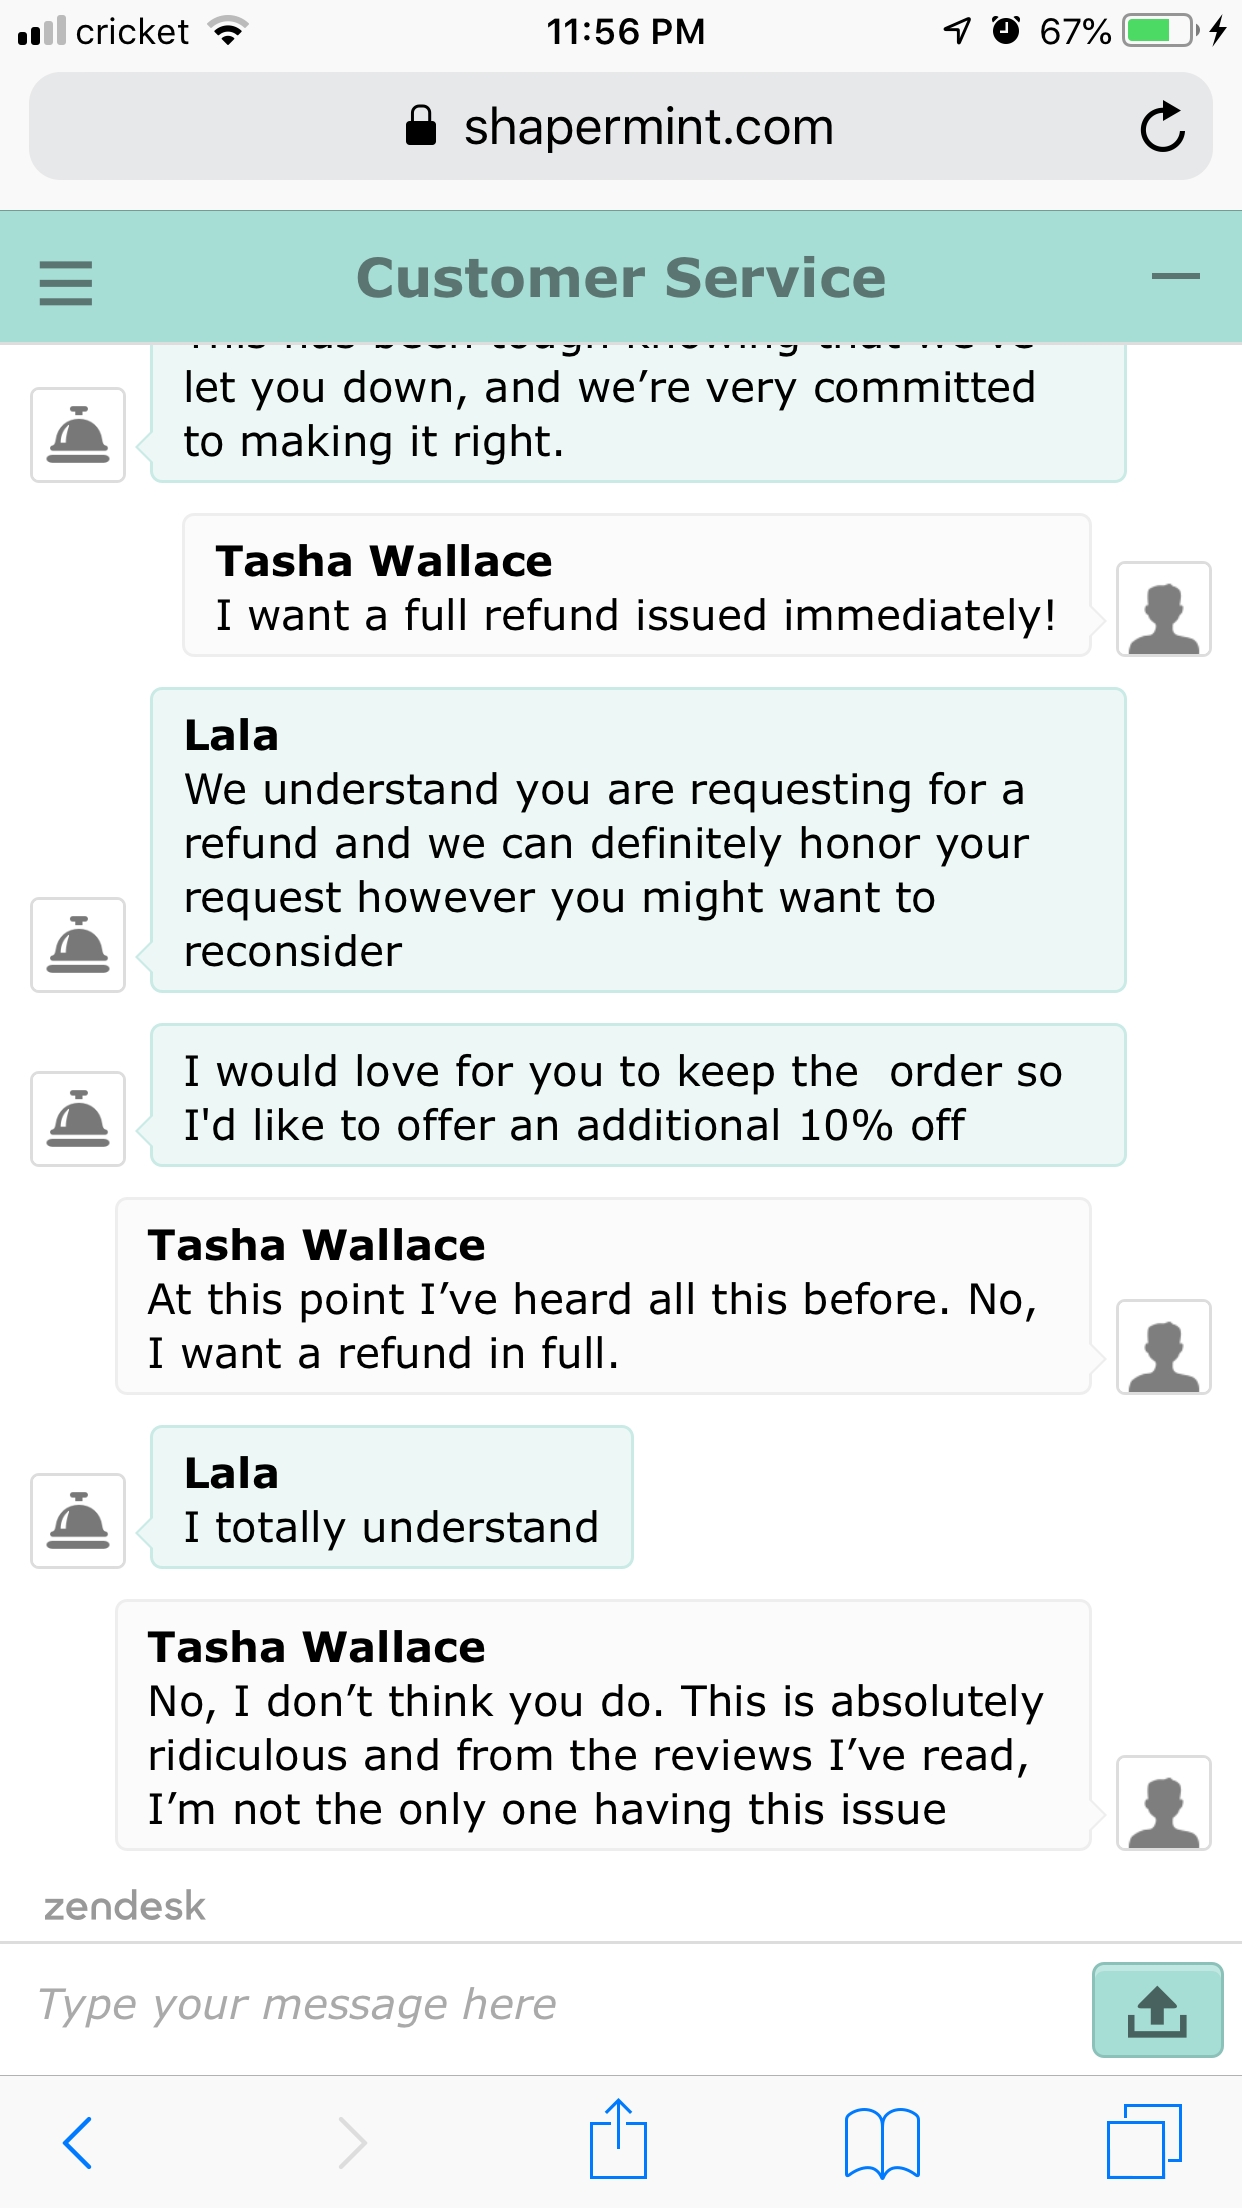Click the zendesk link
Screen dimensions: 1242x2208
point(125,1906)
